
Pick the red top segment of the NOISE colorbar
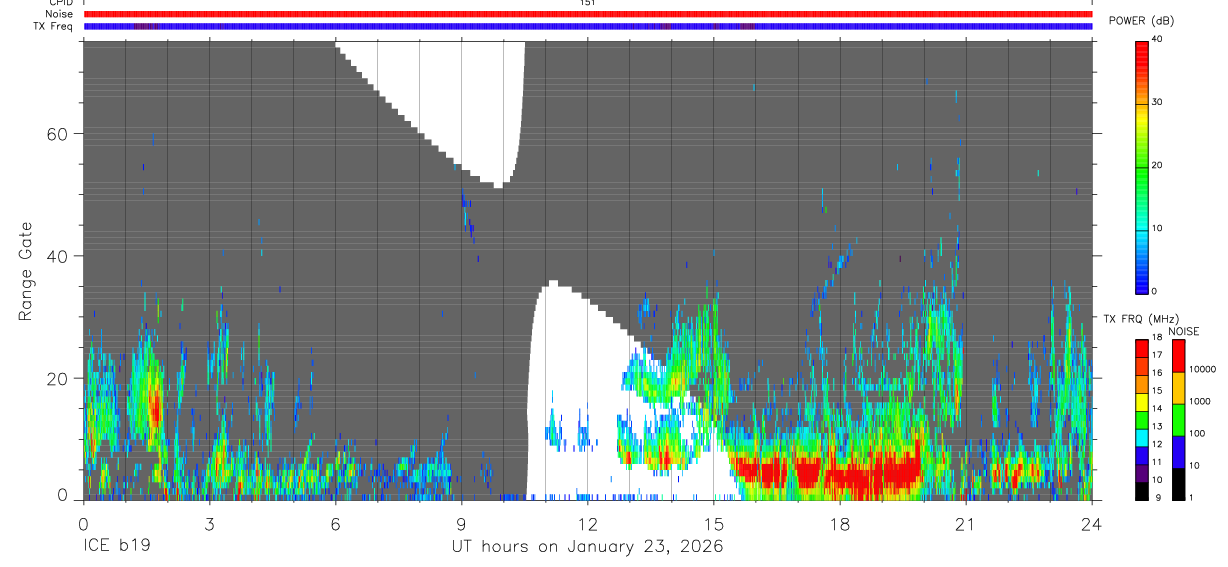tap(1178, 355)
